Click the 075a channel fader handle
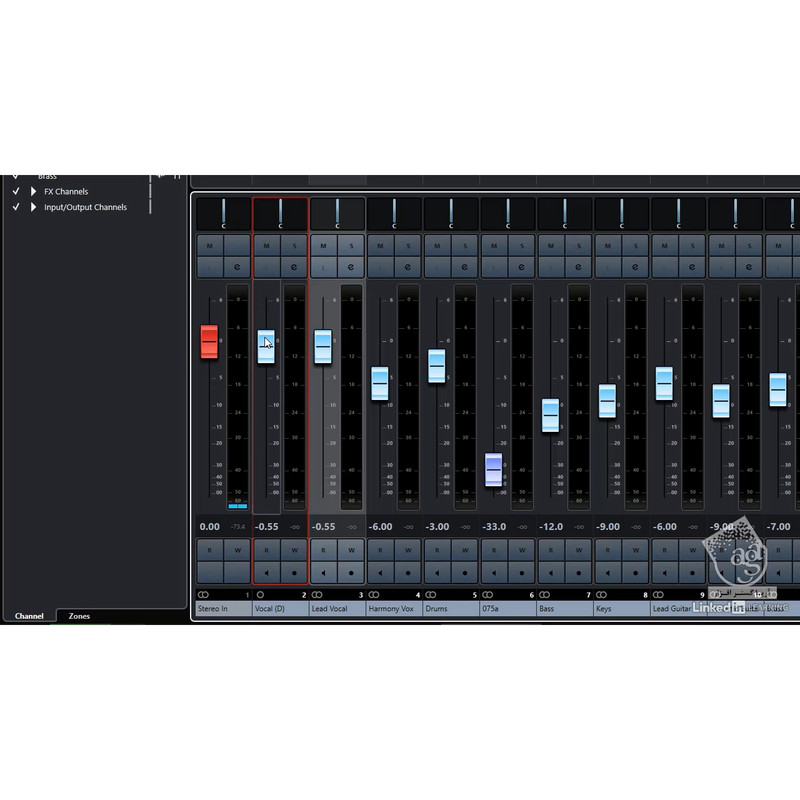 coord(494,468)
